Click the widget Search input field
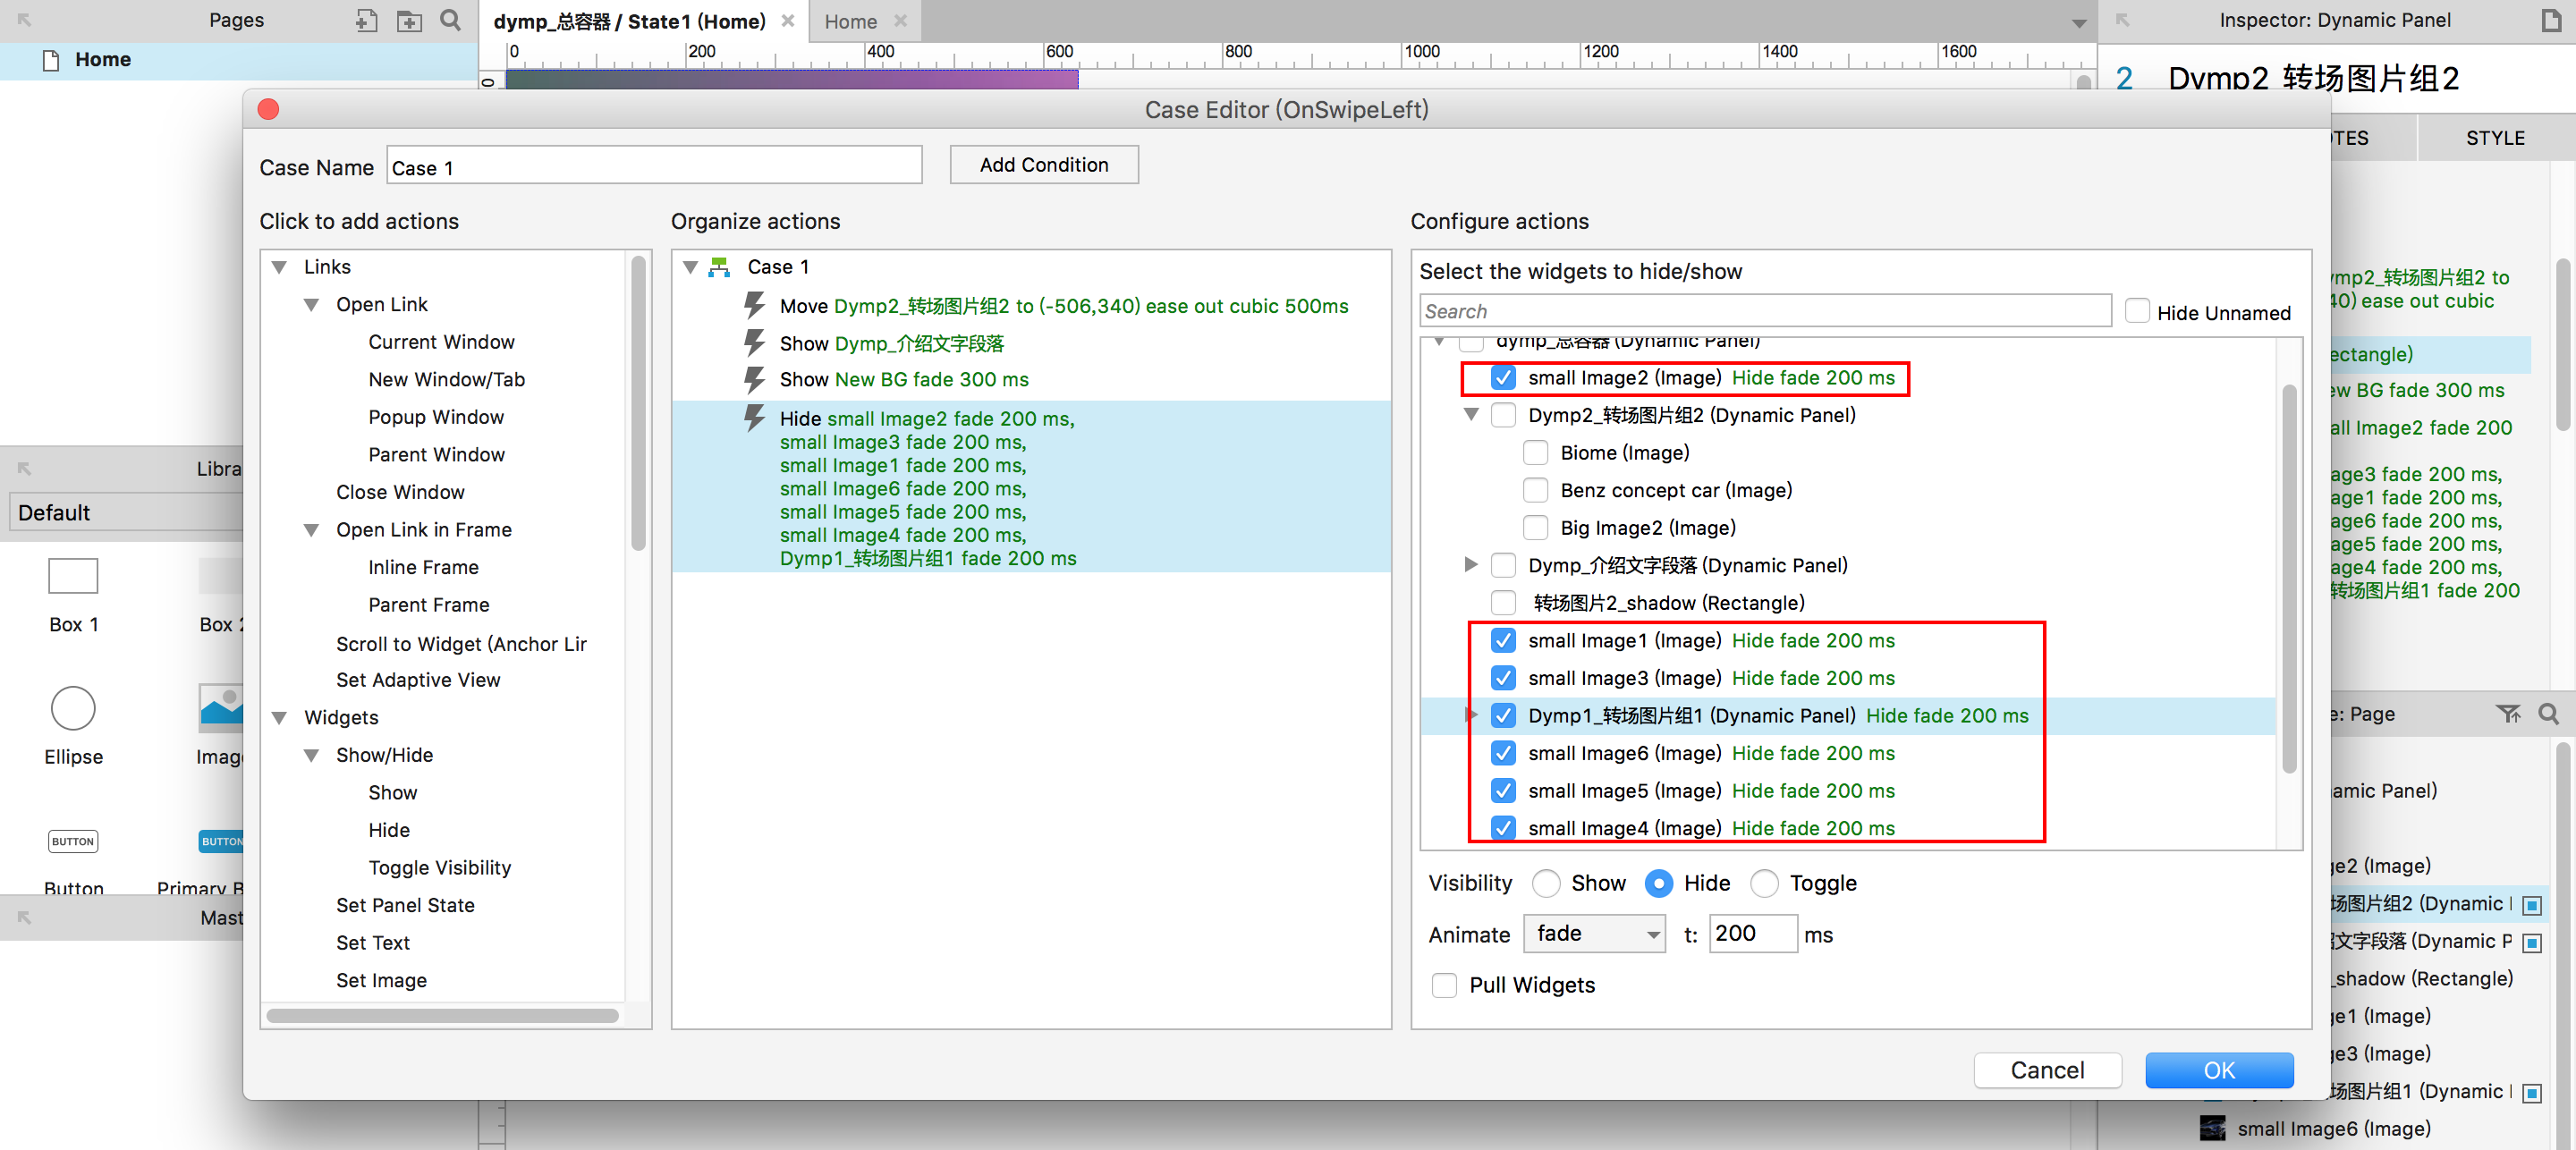 tap(1764, 311)
